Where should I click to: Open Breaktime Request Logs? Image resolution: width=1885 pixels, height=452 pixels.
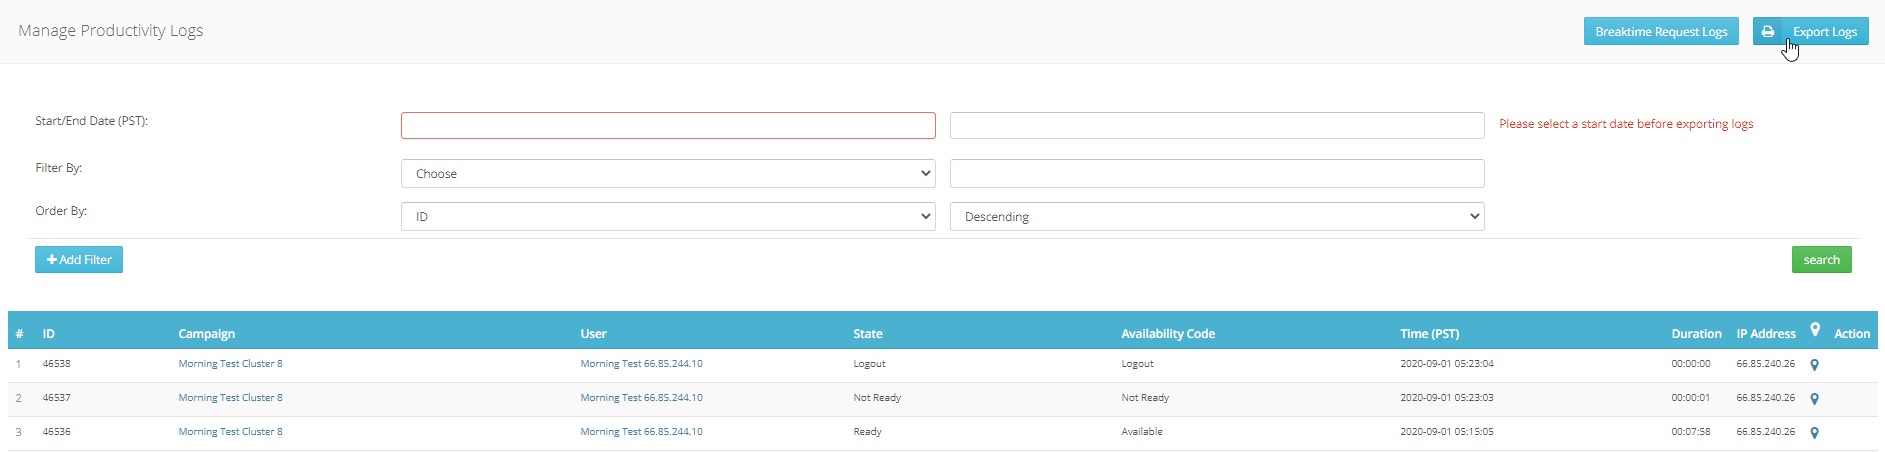1660,32
